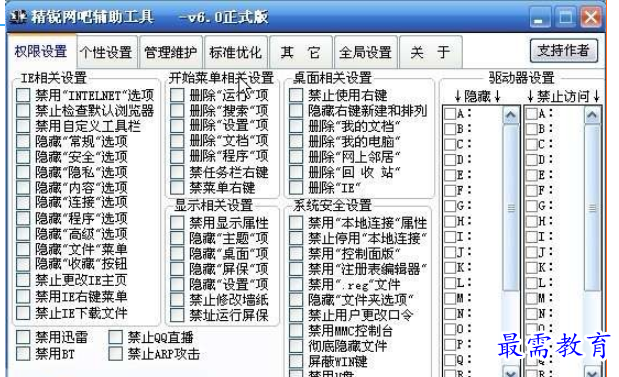Image resolution: width=619 pixels, height=377 pixels.
Task: Show the 关于 tab
Action: pyautogui.click(x=430, y=52)
